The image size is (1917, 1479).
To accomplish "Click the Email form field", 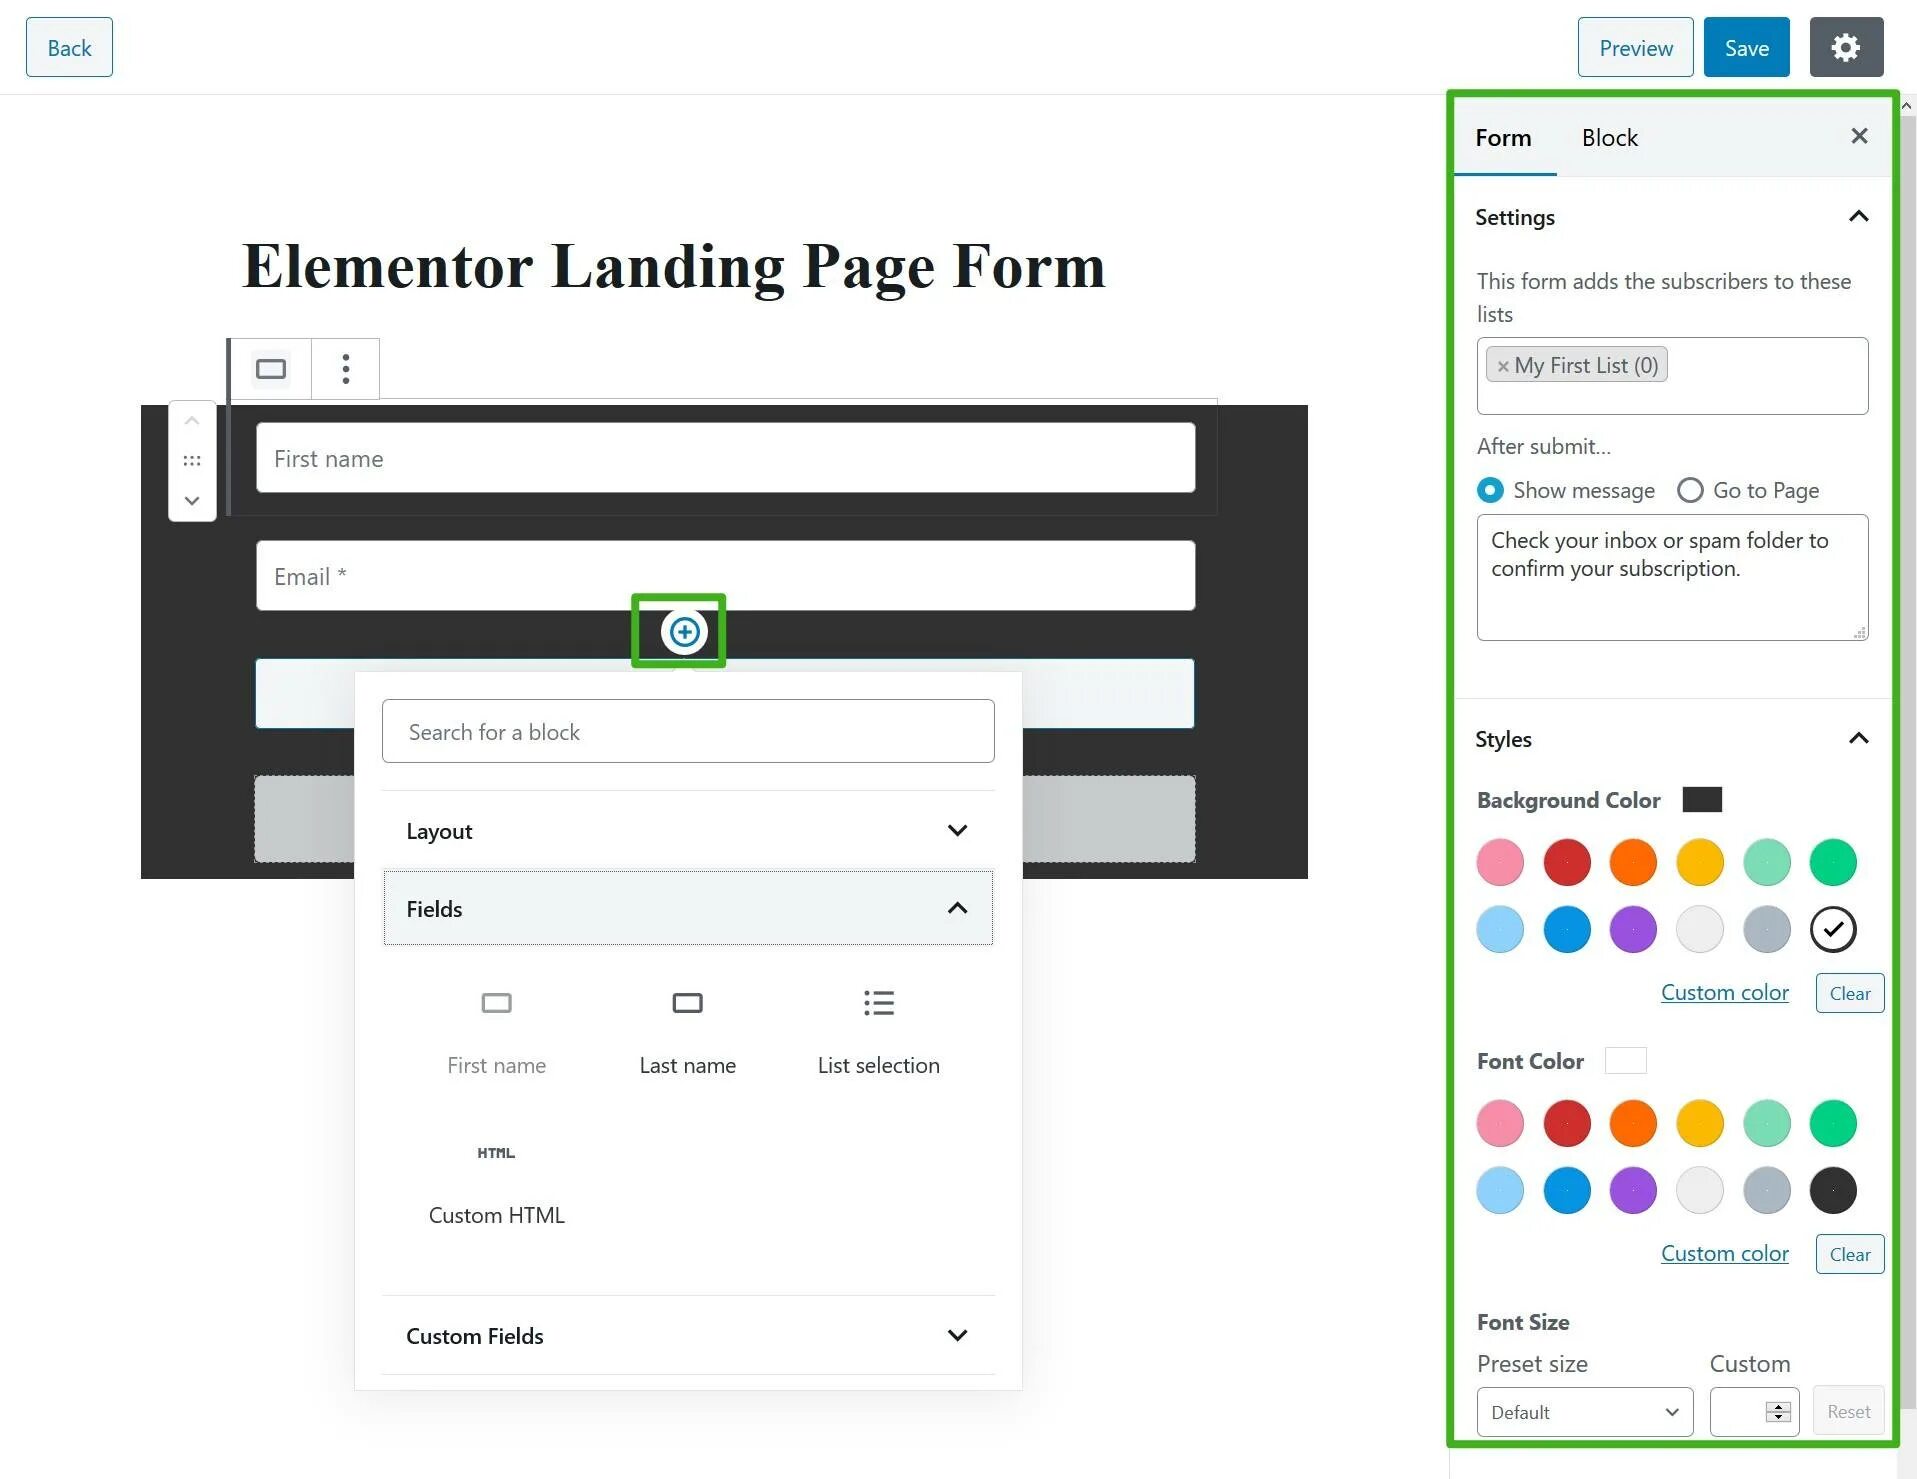I will point(725,576).
